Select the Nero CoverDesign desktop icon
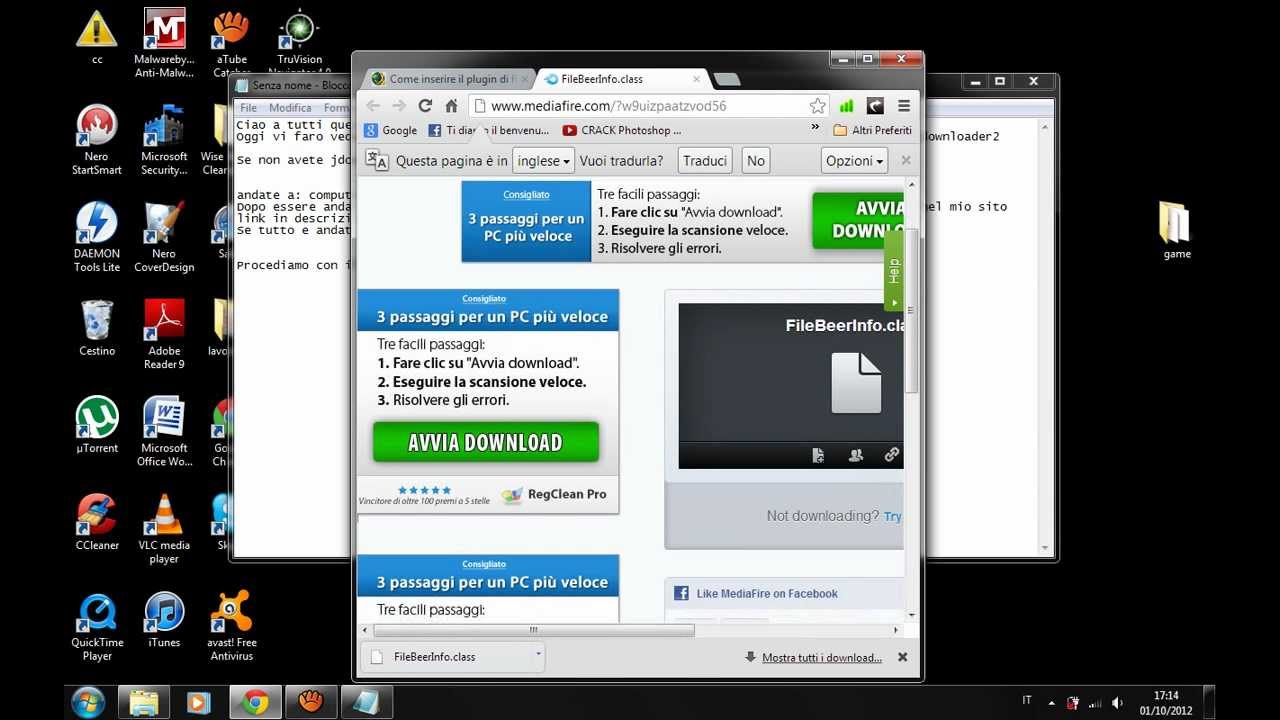This screenshot has height=720, width=1280. (x=164, y=237)
